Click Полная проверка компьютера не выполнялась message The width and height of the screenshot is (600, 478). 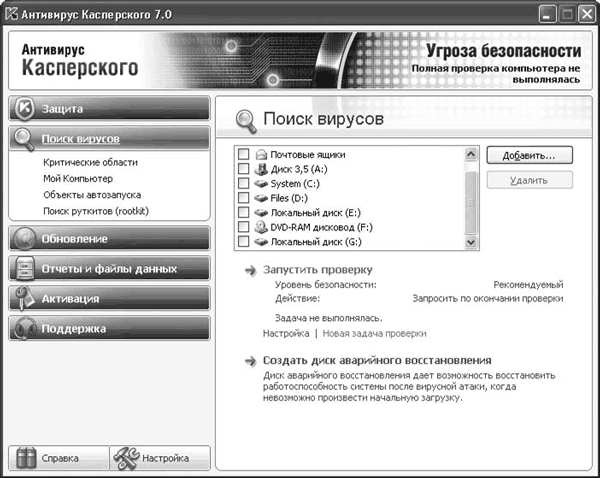[496, 74]
